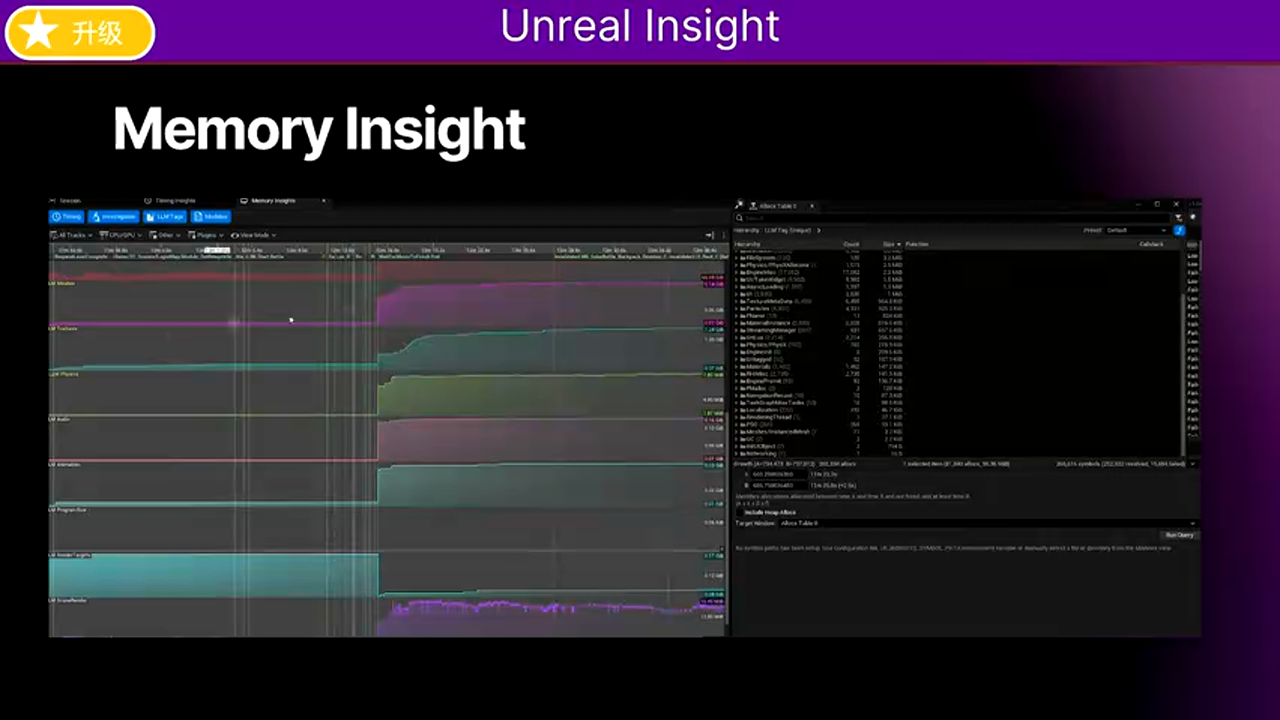Open the Plugins filter dropdown
Image resolution: width=1280 pixels, height=720 pixels.
206,235
